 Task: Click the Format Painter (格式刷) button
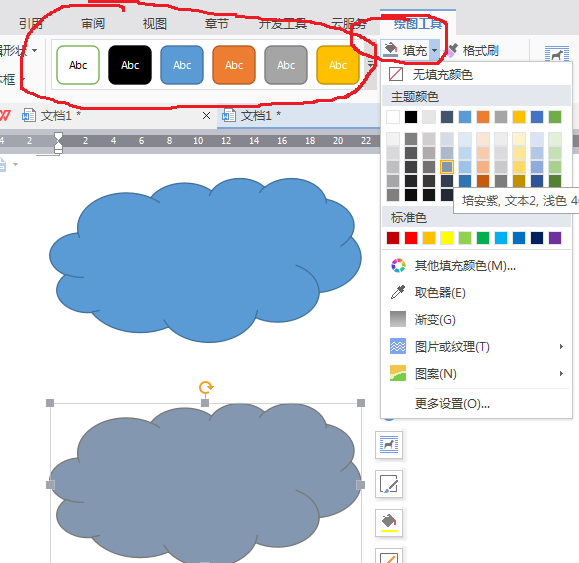click(x=473, y=50)
